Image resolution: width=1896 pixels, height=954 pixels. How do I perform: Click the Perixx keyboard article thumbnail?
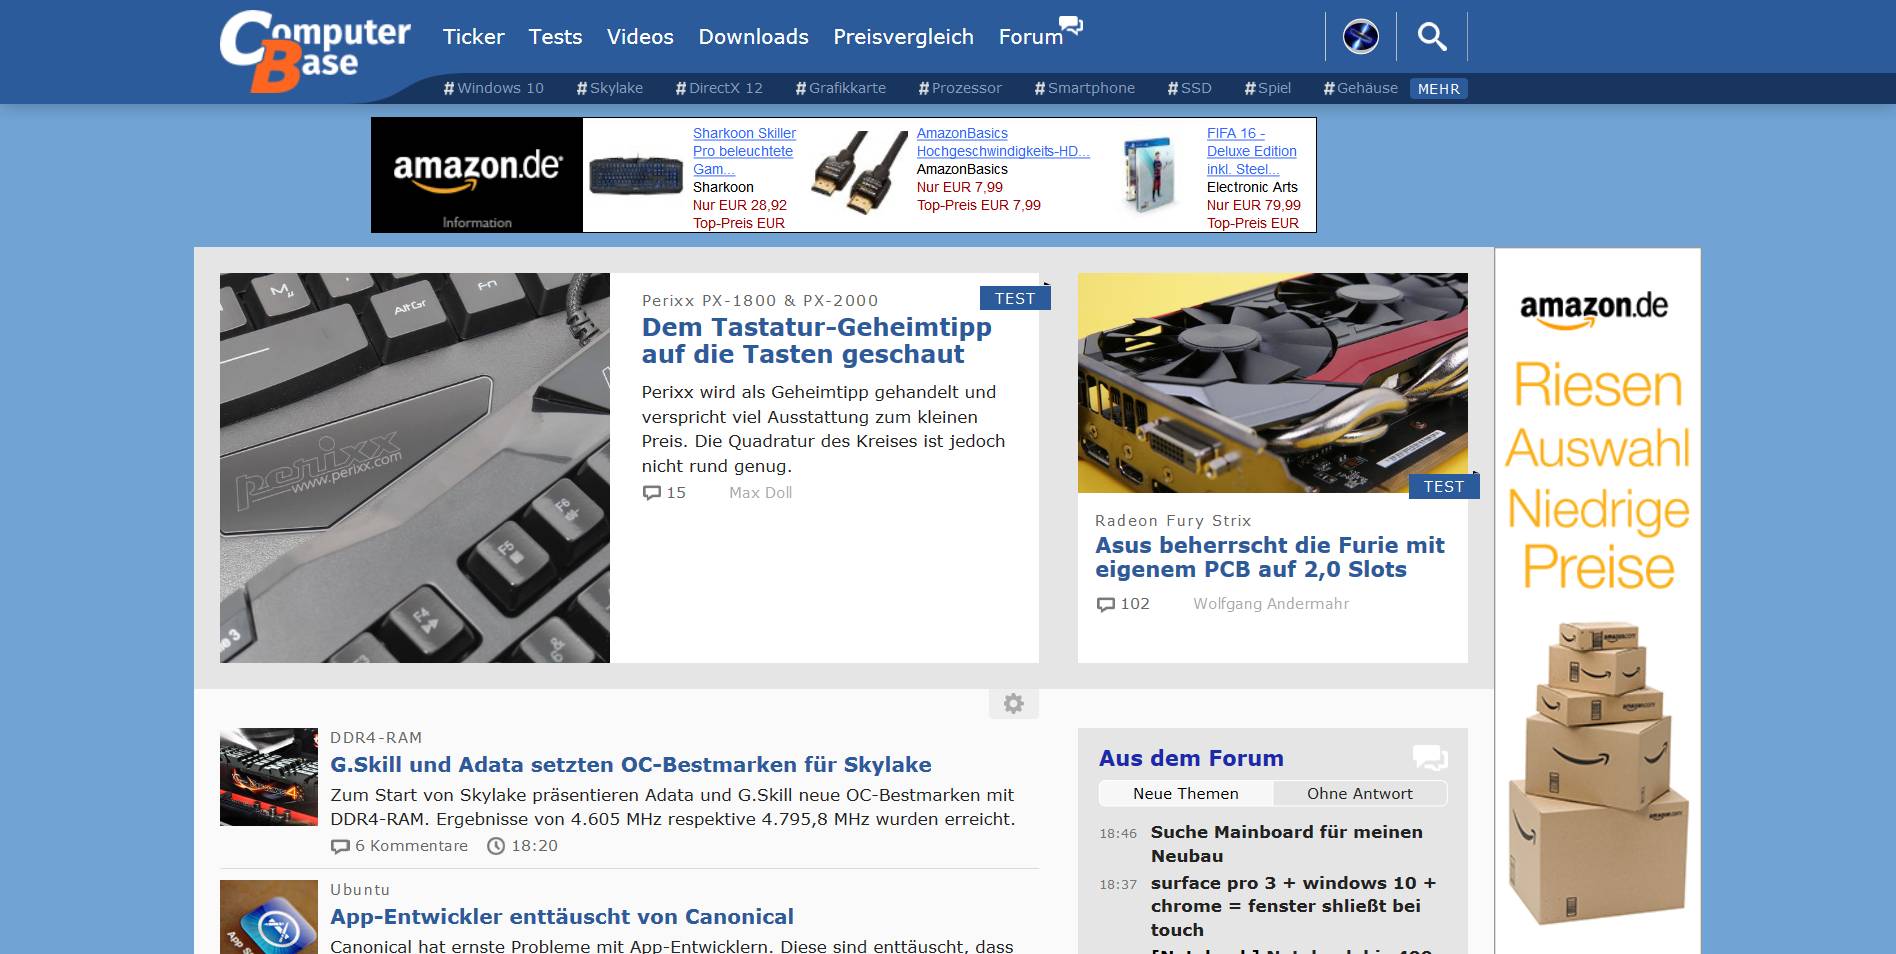(415, 468)
